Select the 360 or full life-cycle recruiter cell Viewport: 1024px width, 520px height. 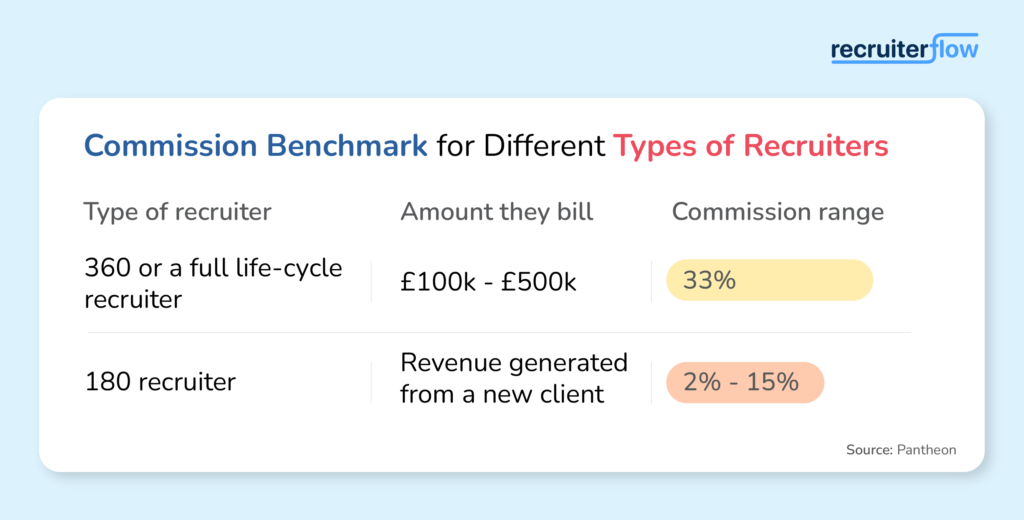point(213,283)
